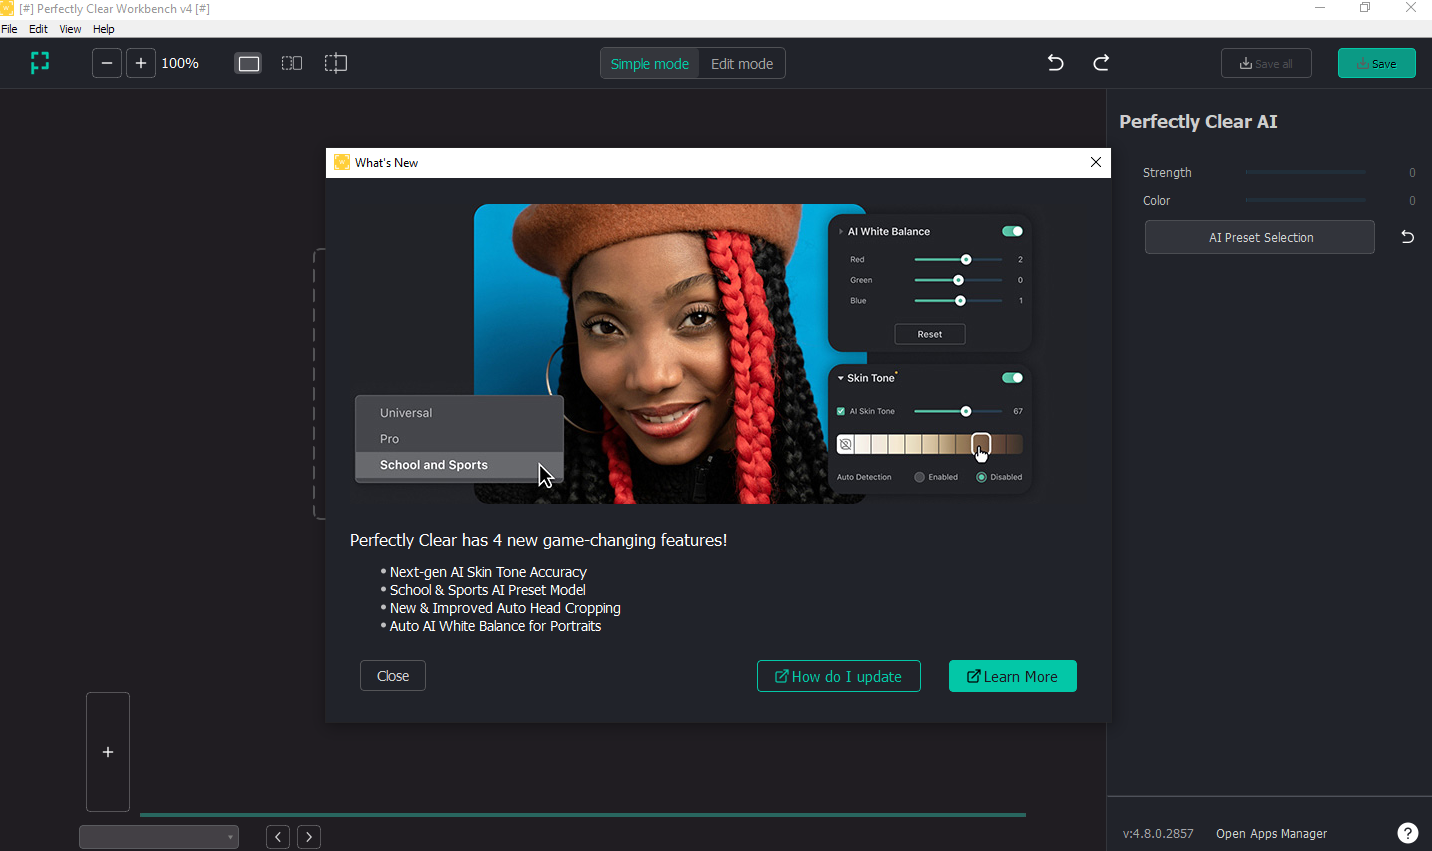Screen dimensions: 1432x851
Task: Click the Open Apps Manager link
Action: (1271, 833)
